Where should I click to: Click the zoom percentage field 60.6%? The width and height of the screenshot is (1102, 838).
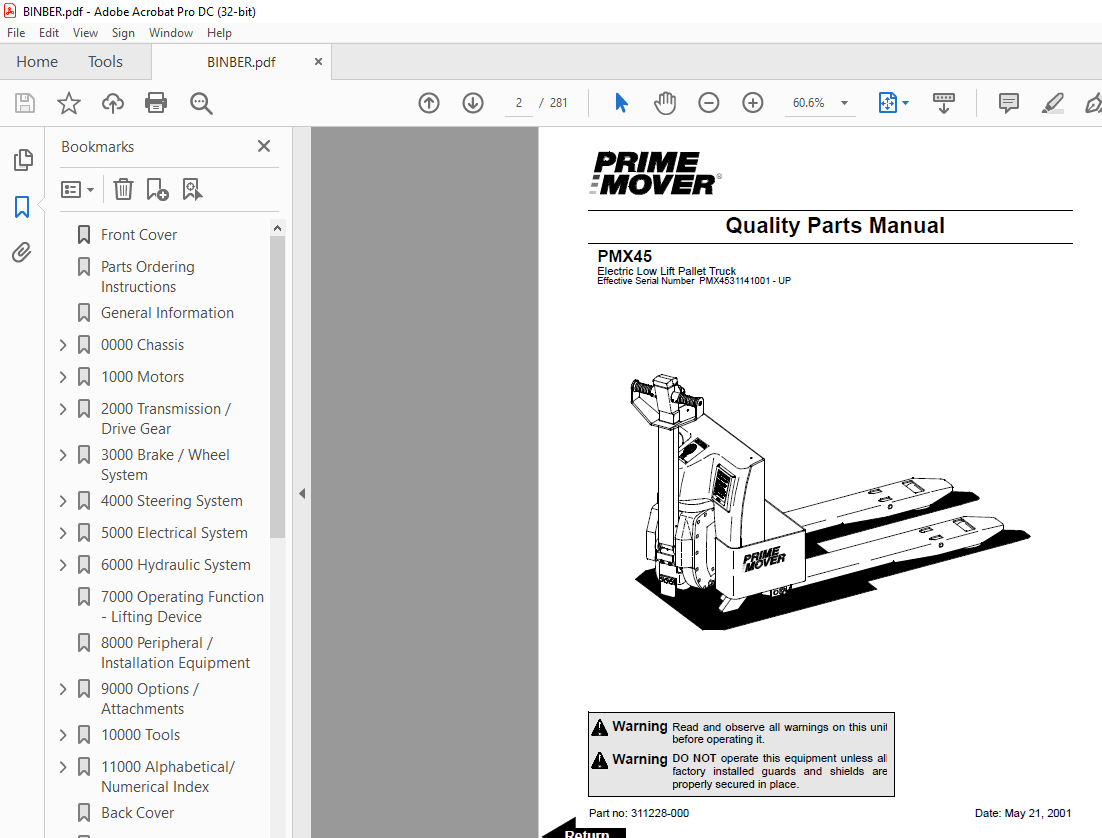coord(808,103)
